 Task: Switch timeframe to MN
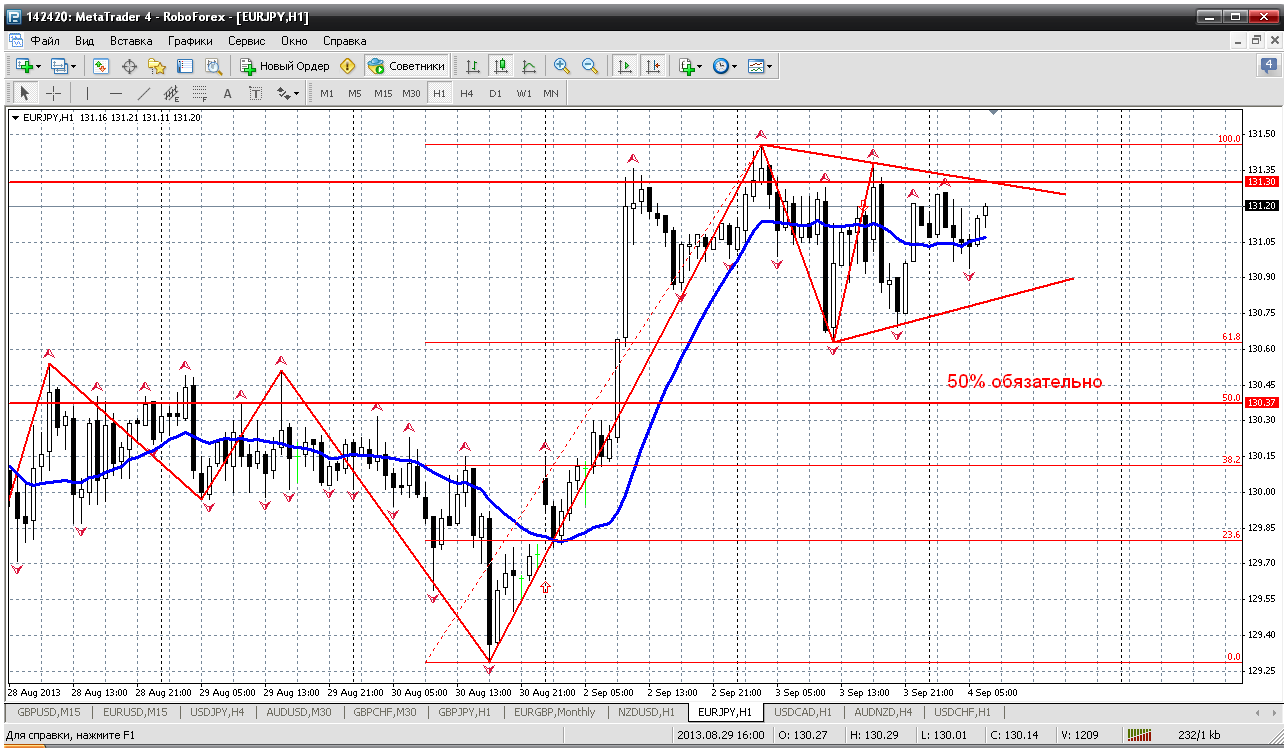(x=551, y=93)
